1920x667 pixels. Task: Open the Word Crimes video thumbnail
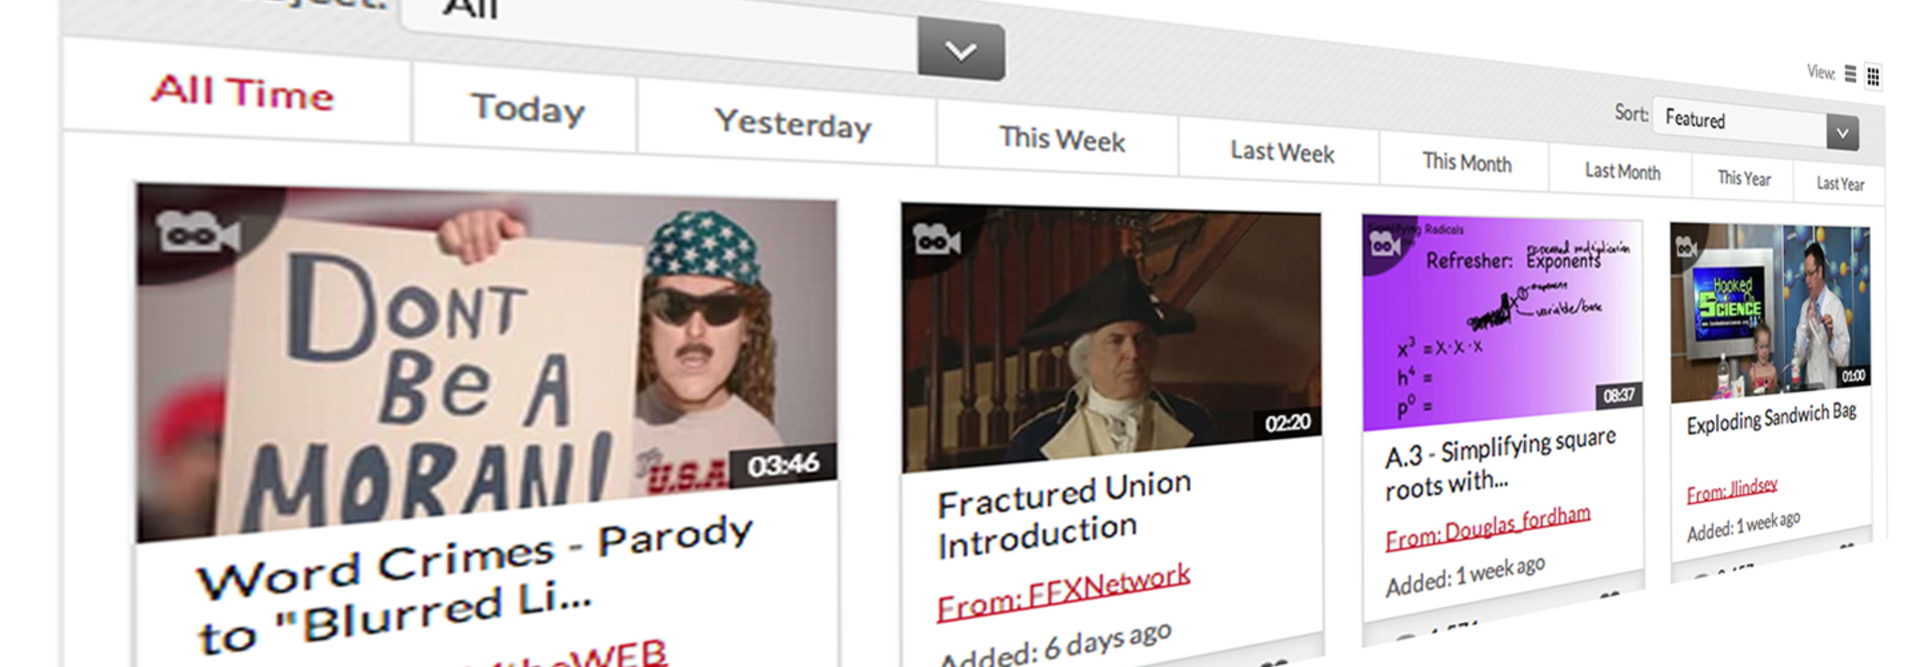(x=487, y=360)
